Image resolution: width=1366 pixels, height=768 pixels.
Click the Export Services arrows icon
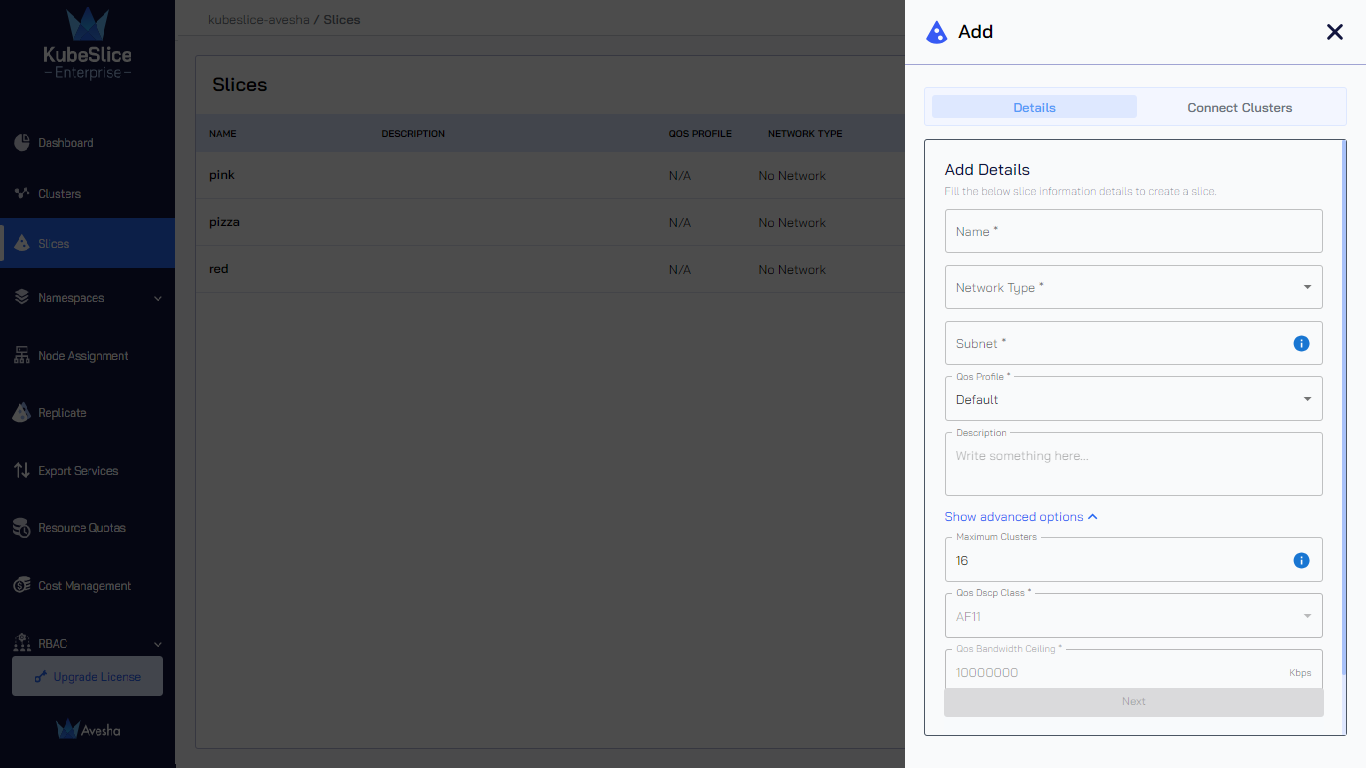[22, 470]
